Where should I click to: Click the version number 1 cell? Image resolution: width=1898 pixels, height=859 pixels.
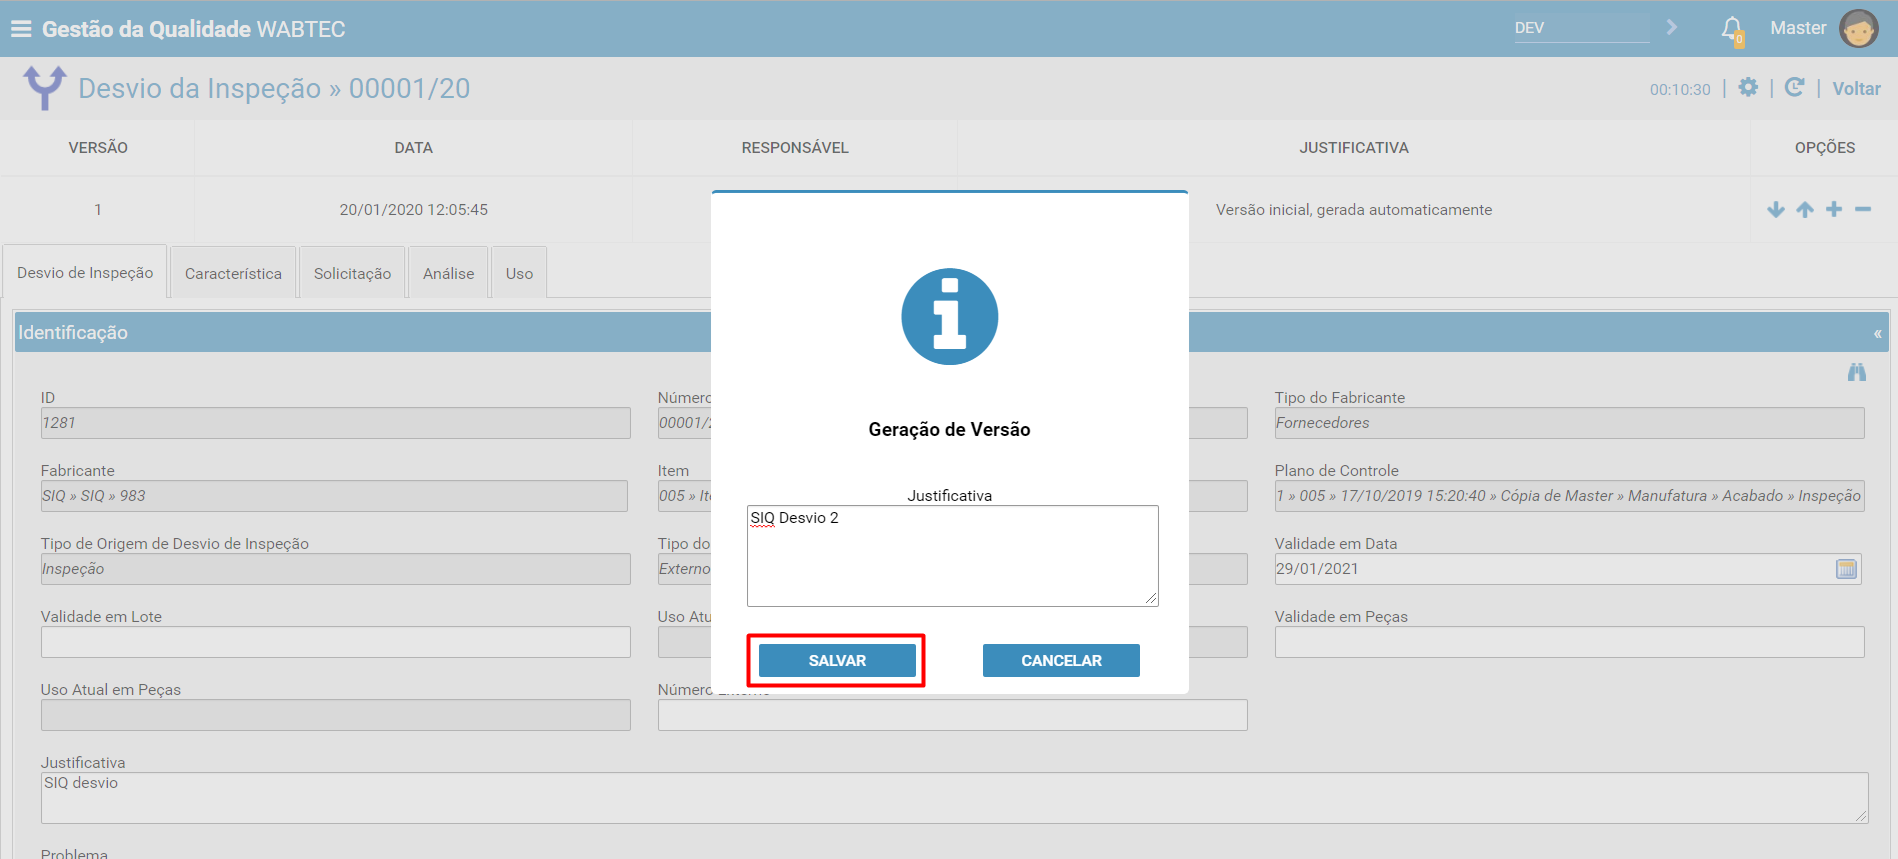tap(98, 209)
